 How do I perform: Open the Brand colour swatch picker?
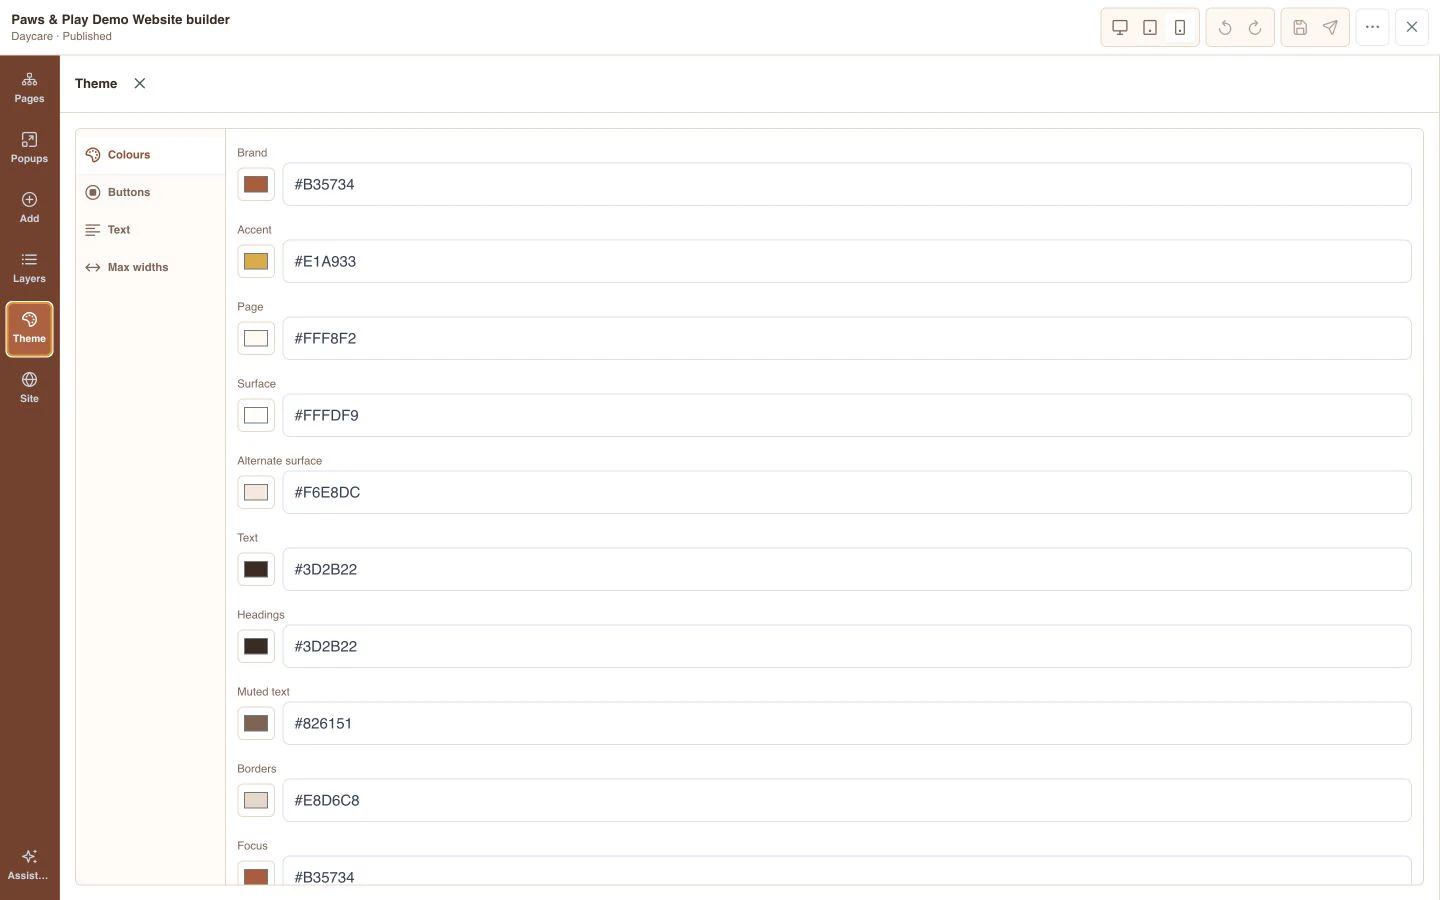pos(256,184)
